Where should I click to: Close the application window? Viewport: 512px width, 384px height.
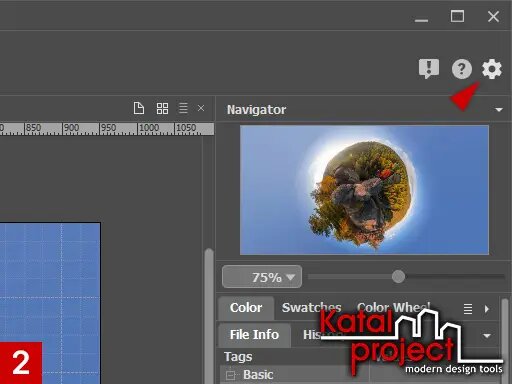[x=493, y=16]
